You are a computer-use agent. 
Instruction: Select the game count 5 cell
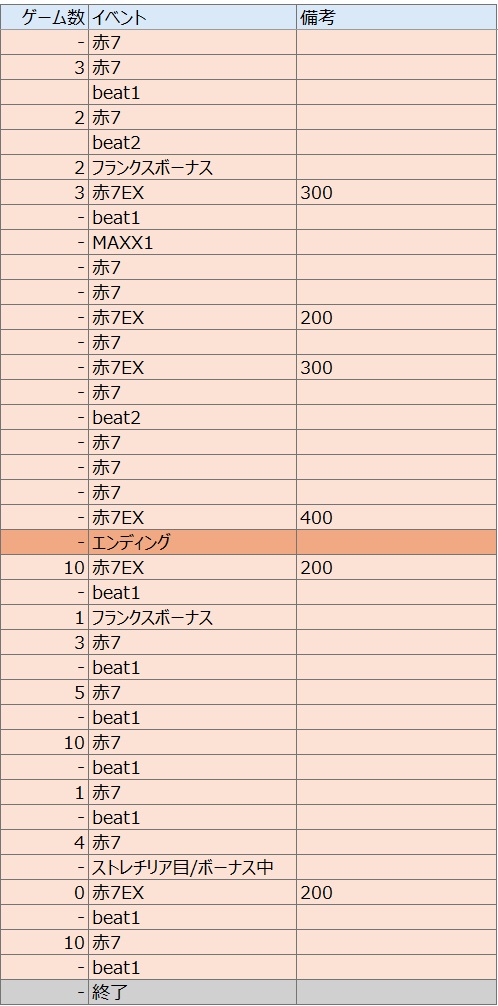click(x=44, y=692)
